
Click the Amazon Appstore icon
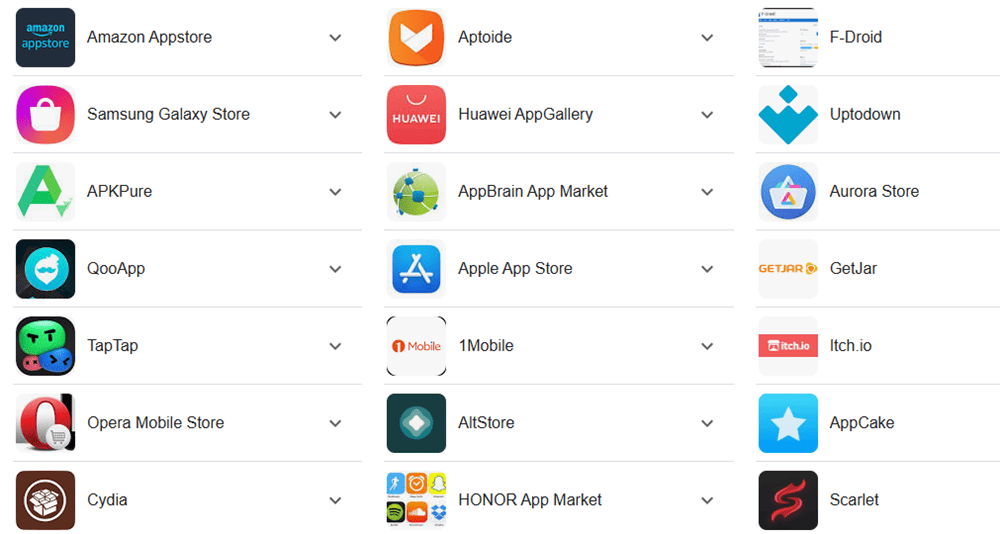45,38
